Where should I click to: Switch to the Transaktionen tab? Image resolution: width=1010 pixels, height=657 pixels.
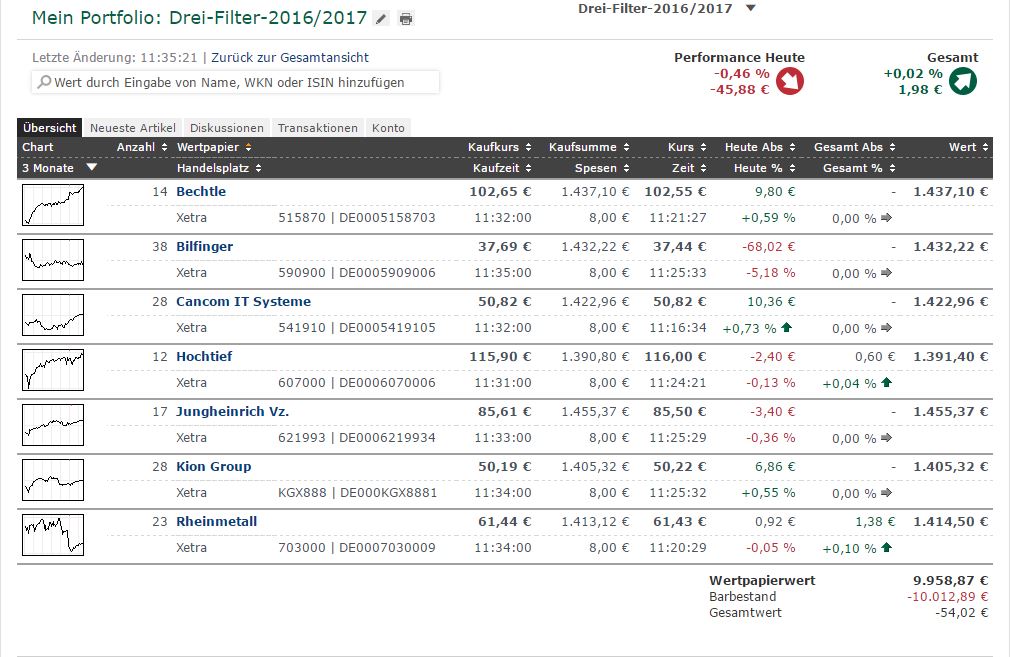tap(318, 128)
